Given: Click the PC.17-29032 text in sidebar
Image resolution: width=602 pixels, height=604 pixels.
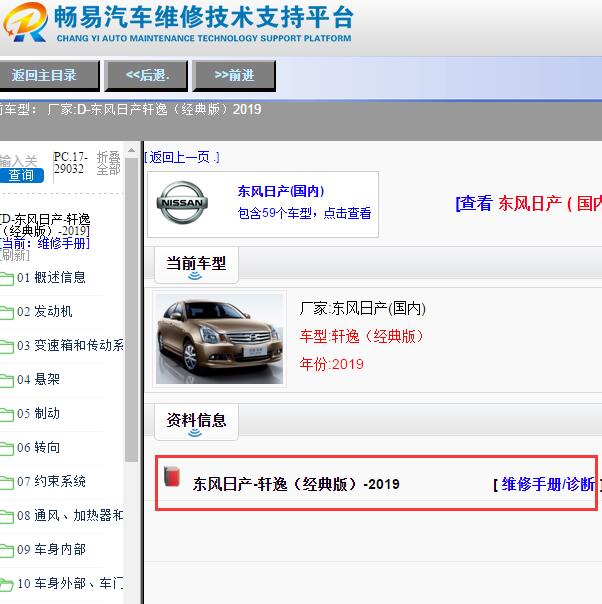Looking at the screenshot, I should click(x=71, y=163).
